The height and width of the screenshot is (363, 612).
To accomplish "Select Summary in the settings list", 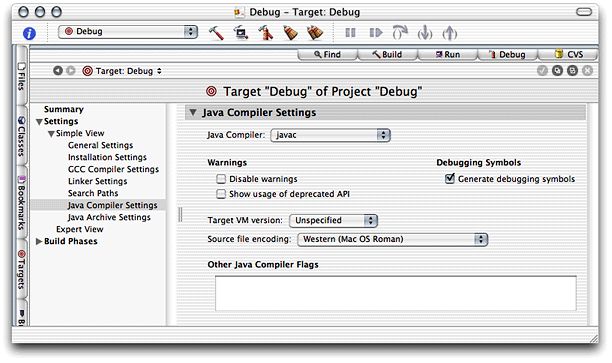I will click(64, 109).
